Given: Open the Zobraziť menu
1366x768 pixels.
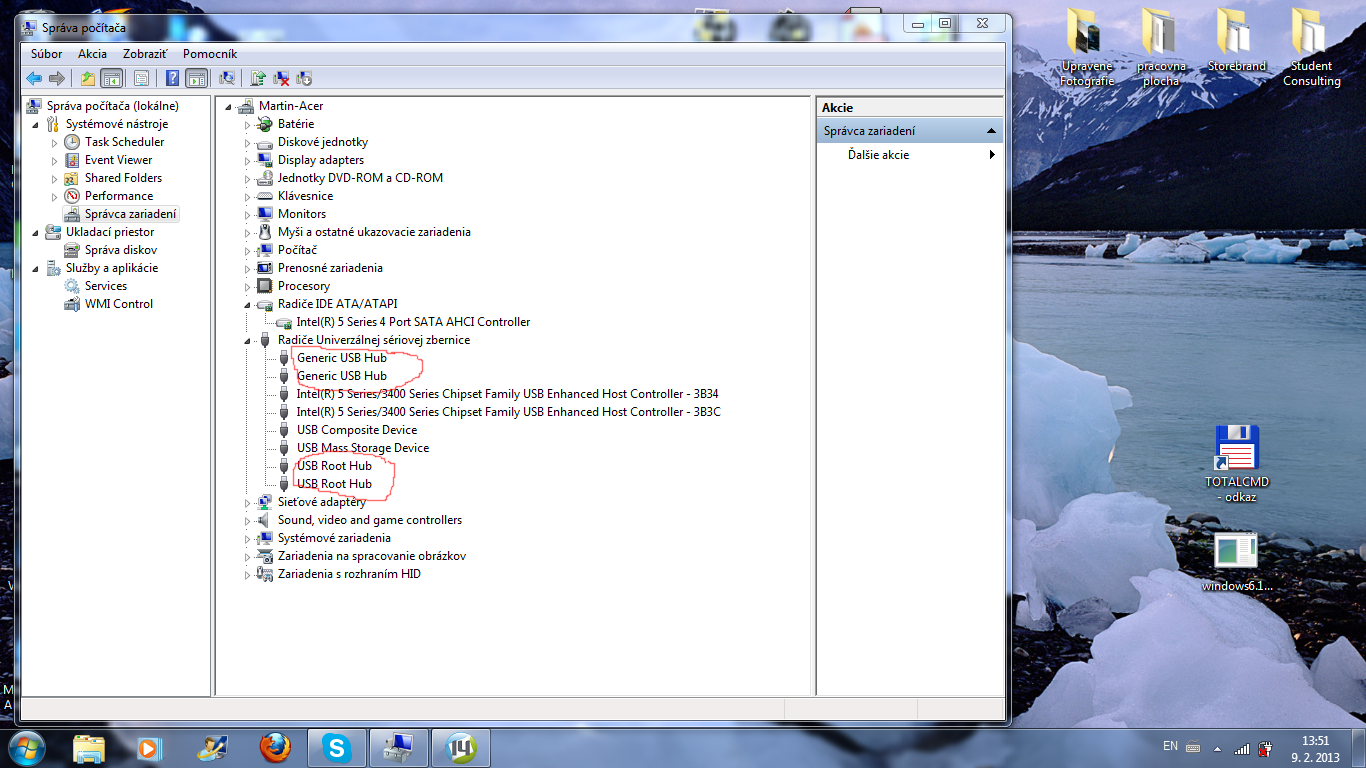Looking at the screenshot, I should [x=145, y=54].
